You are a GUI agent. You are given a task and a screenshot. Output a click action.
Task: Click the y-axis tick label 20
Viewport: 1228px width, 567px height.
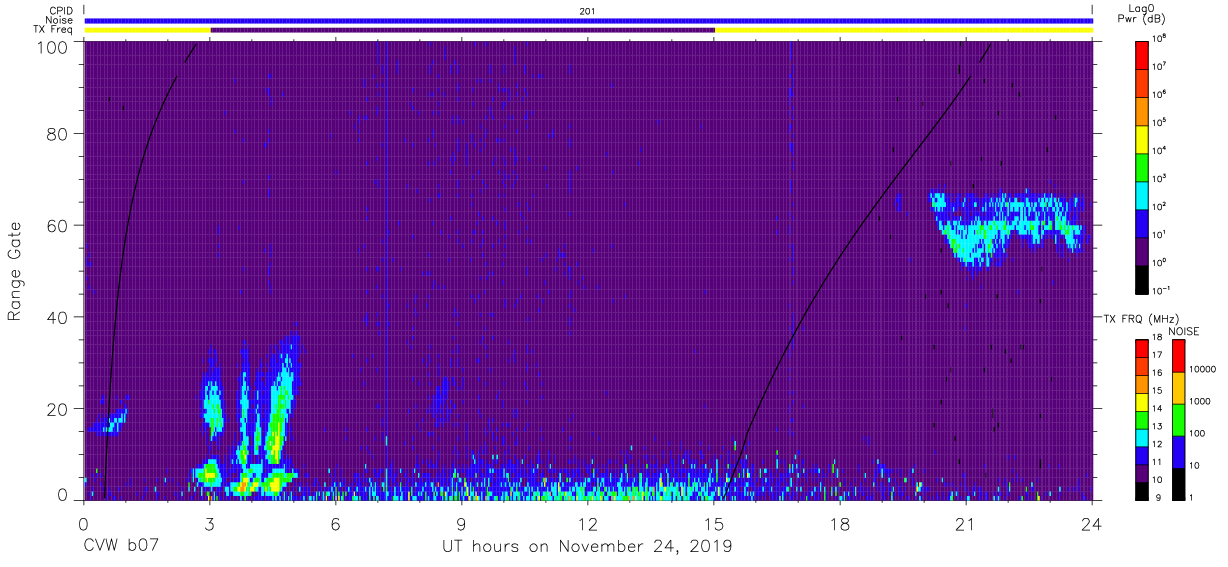click(x=57, y=409)
